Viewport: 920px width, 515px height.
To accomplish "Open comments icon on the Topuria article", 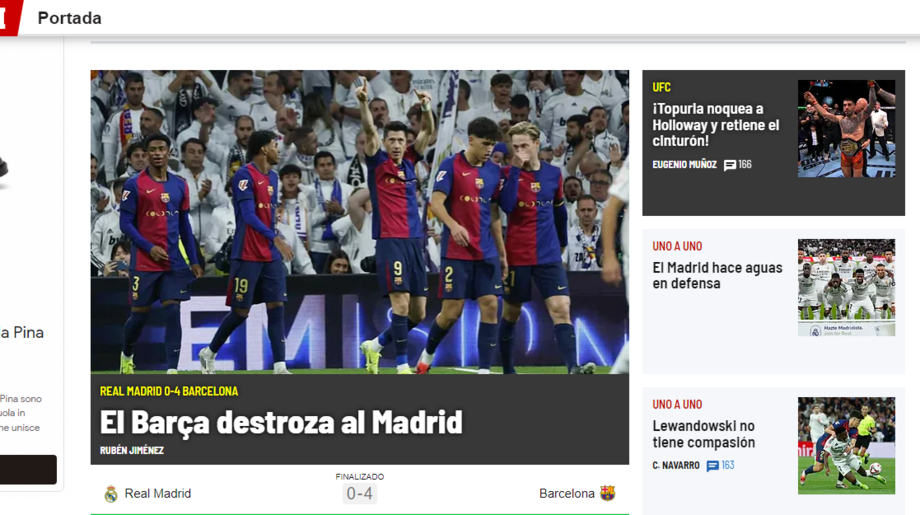I will (730, 165).
